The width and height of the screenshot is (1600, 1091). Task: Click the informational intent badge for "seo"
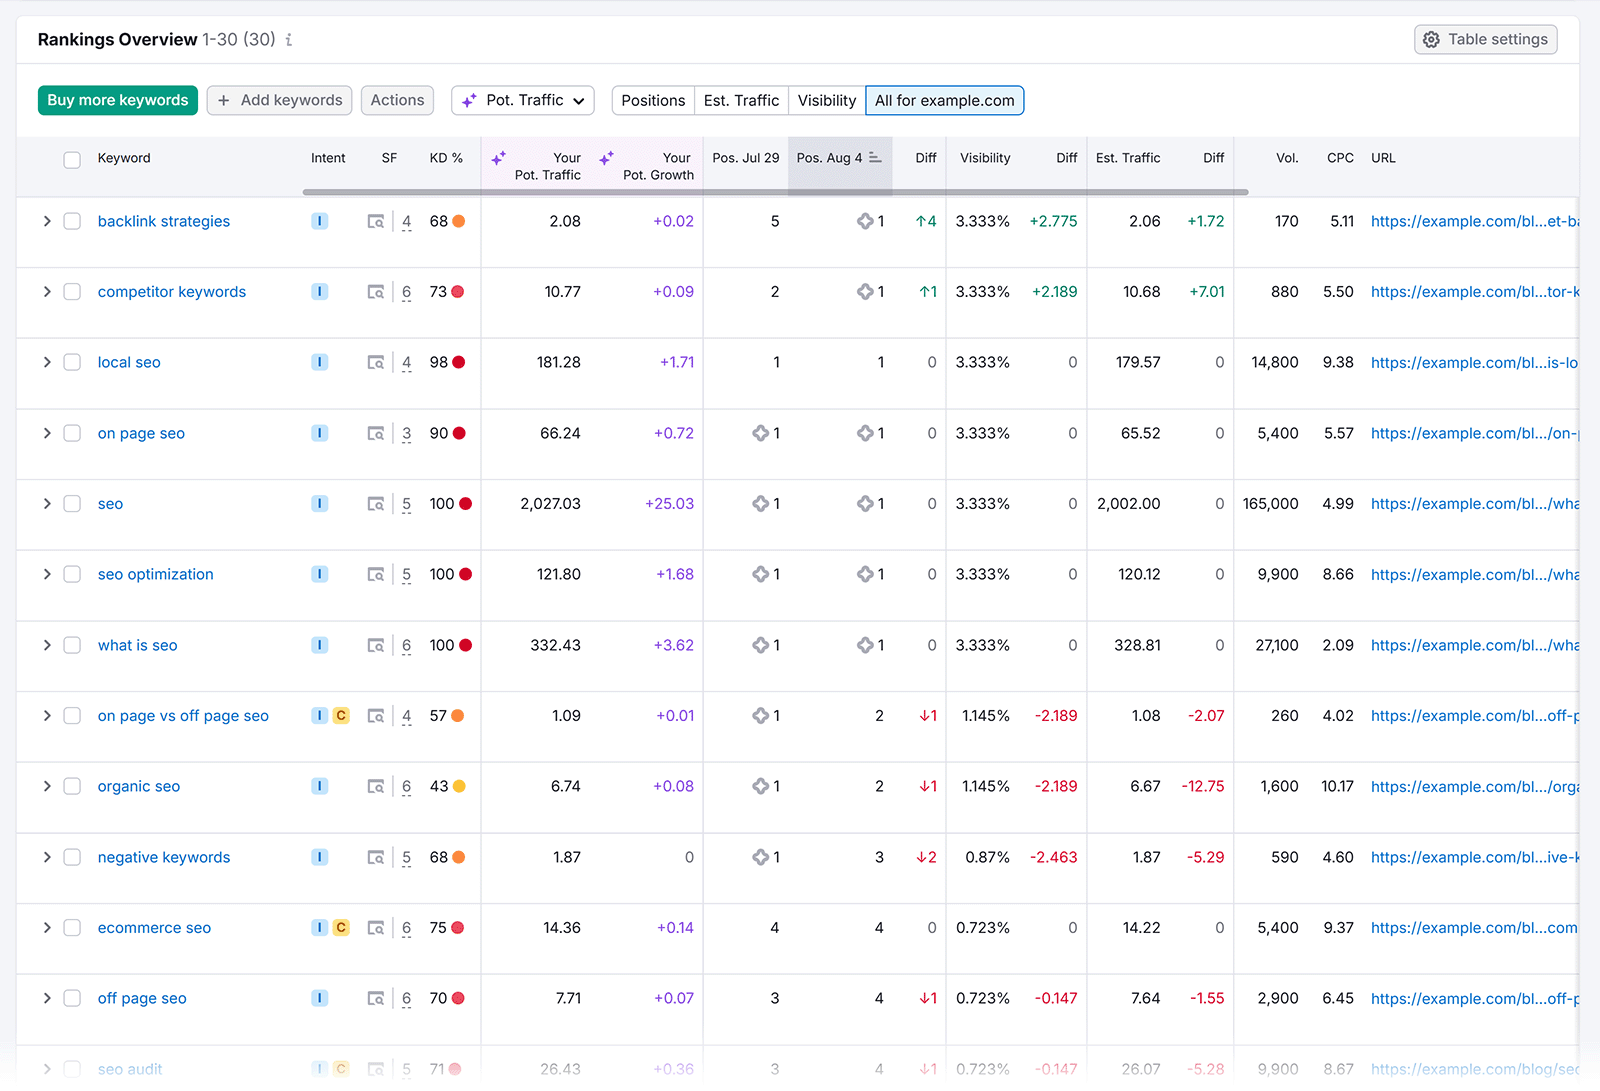[x=320, y=503]
